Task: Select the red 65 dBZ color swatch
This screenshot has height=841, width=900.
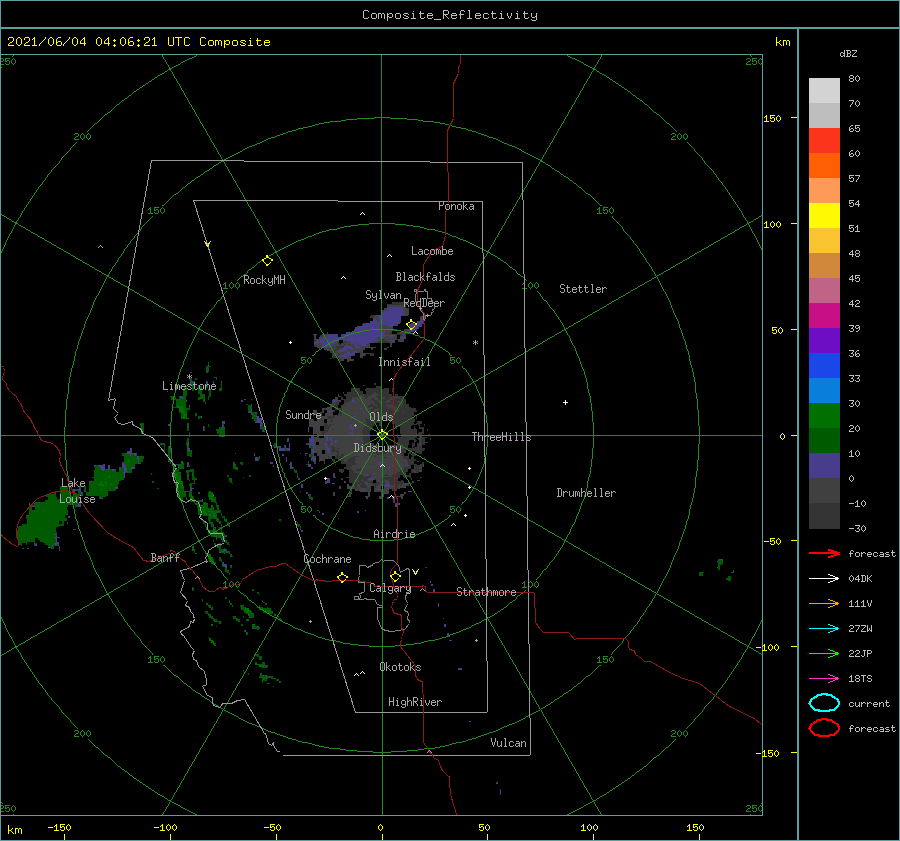Action: (824, 141)
